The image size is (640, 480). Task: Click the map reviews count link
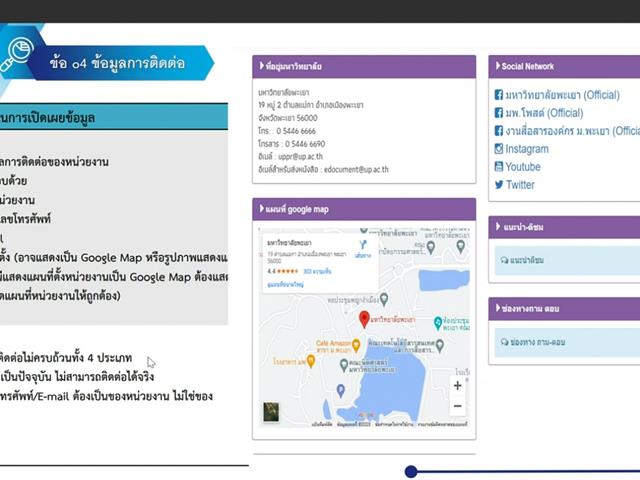pos(317,271)
